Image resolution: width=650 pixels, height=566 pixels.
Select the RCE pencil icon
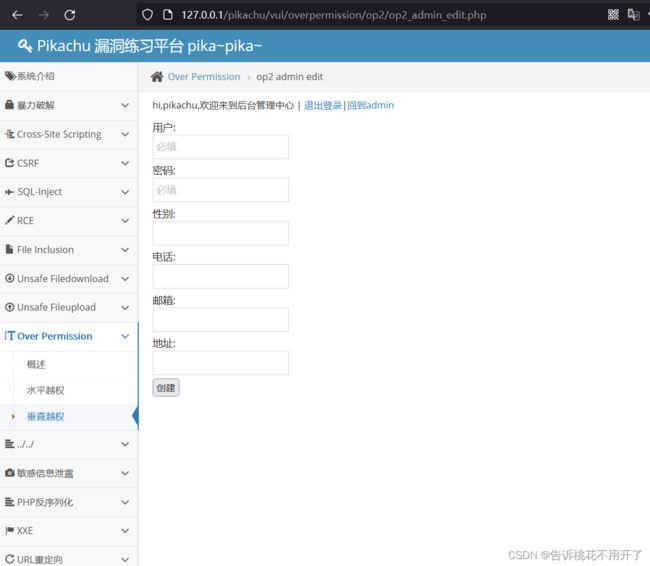pos(9,220)
